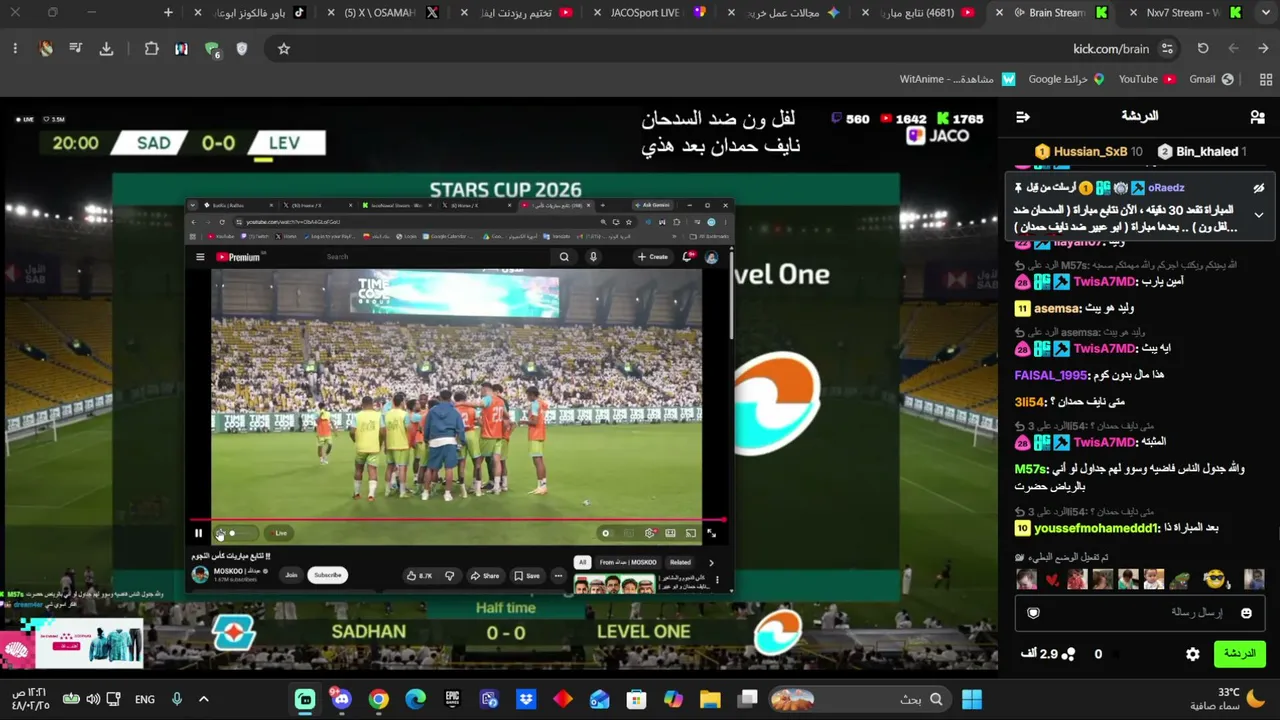The width and height of the screenshot is (1280, 720).
Task: Open channel points 2.9 ألف
Action: 1047,654
